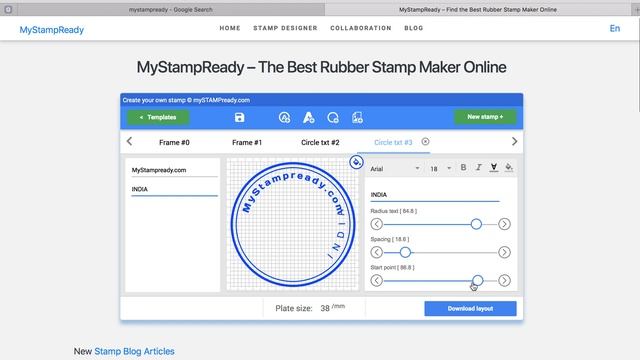This screenshot has height=360, width=640.
Task: Open the Stamp Blog Articles link
Action: coord(134,351)
